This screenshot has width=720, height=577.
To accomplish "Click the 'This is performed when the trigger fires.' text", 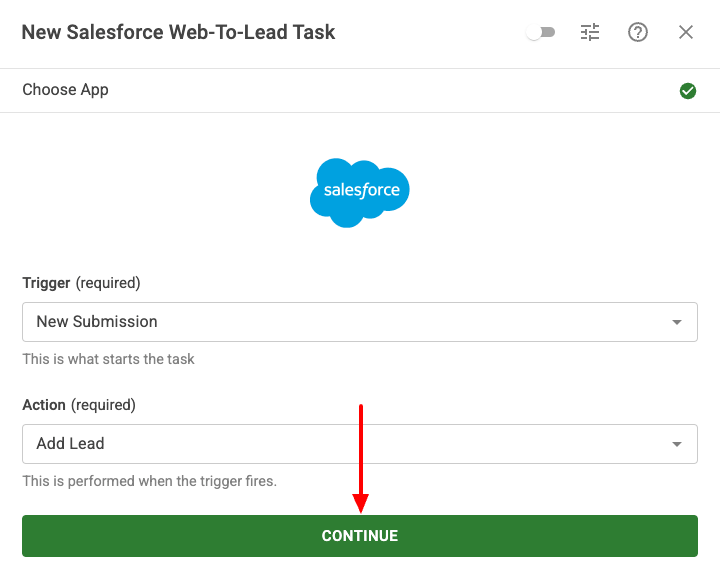I will pyautogui.click(x=150, y=481).
